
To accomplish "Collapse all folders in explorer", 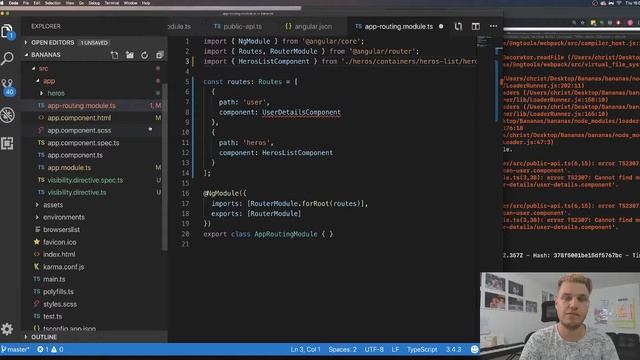I will pyautogui.click(x=160, y=55).
